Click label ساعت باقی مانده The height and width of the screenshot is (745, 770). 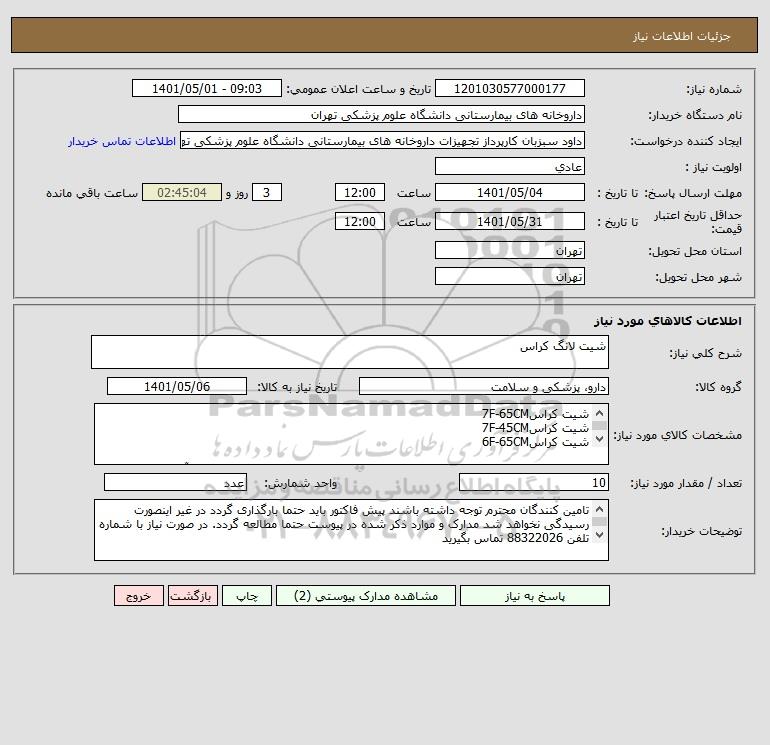92,193
